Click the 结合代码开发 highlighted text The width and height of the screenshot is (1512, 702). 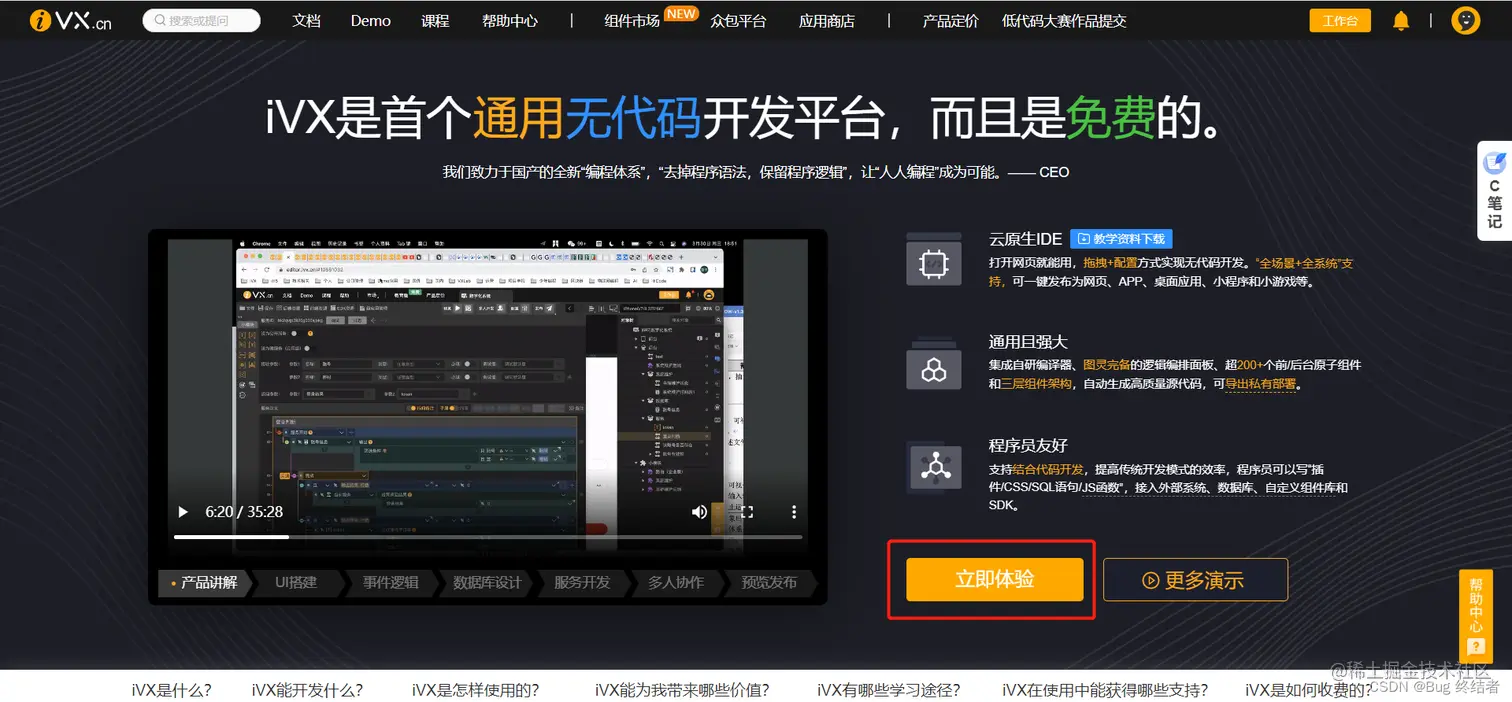[x=1048, y=469]
